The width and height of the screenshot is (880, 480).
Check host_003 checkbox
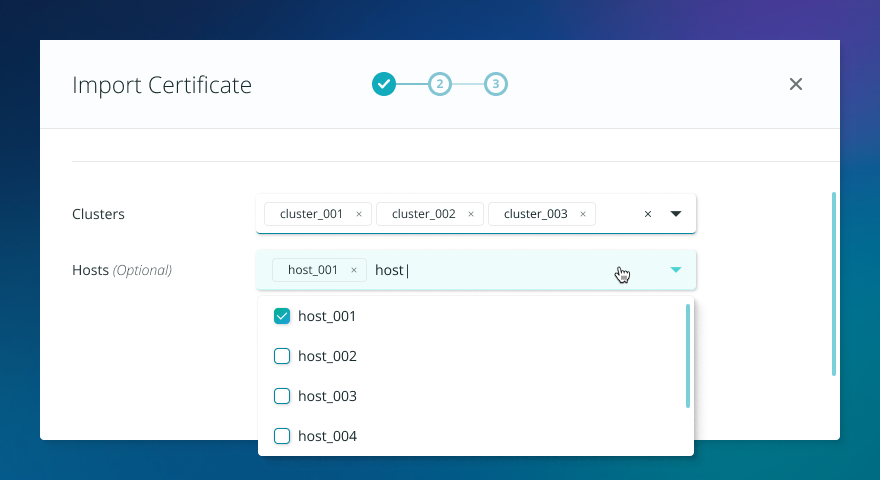(282, 396)
